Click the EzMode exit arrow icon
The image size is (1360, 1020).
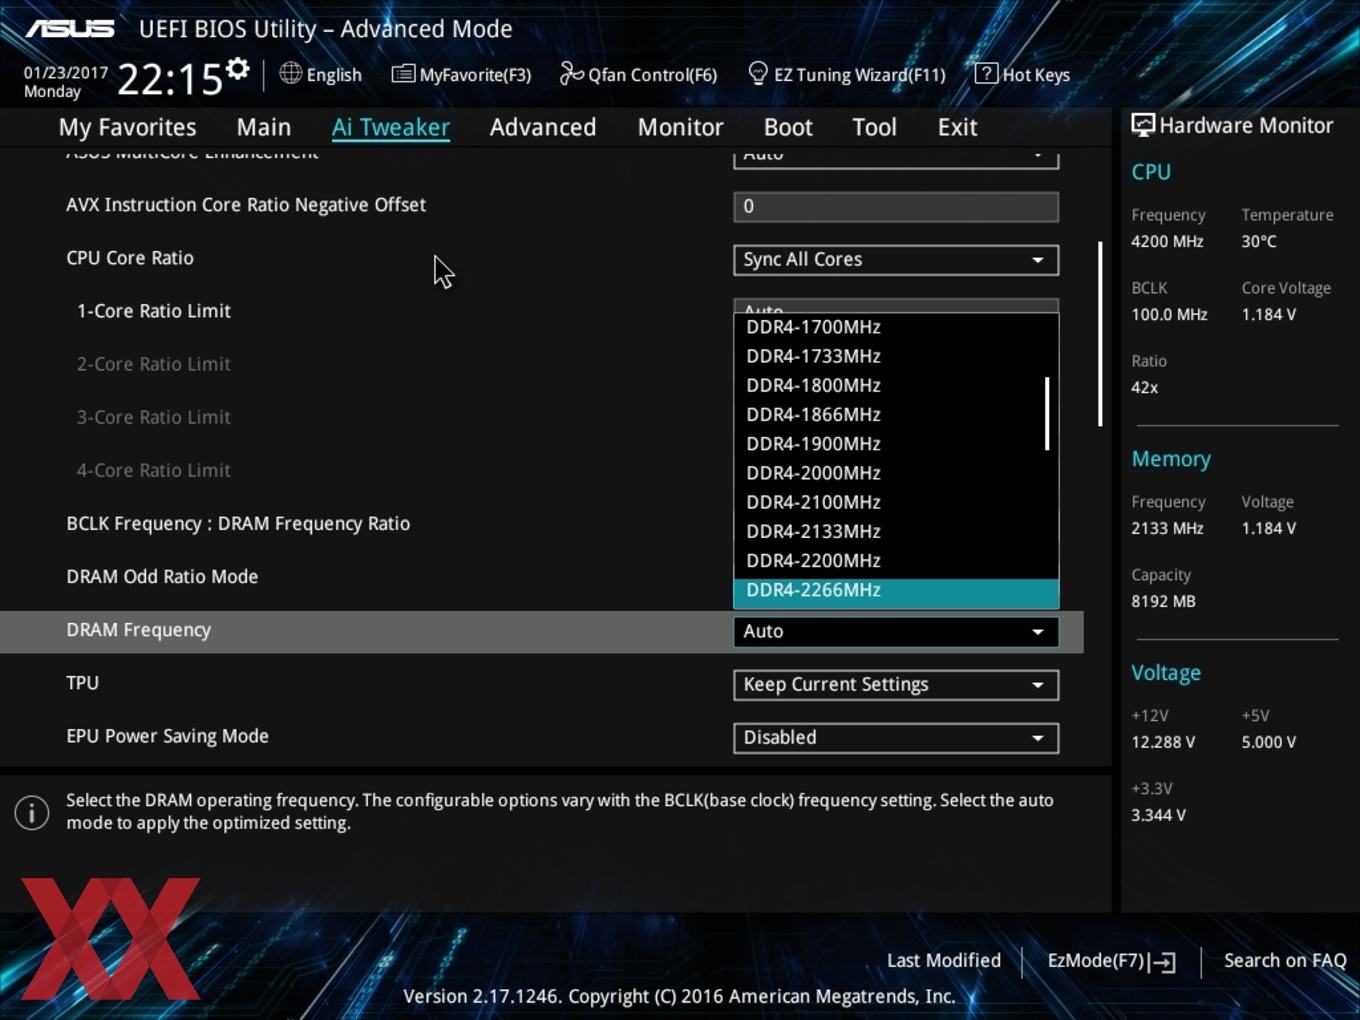(1162, 962)
